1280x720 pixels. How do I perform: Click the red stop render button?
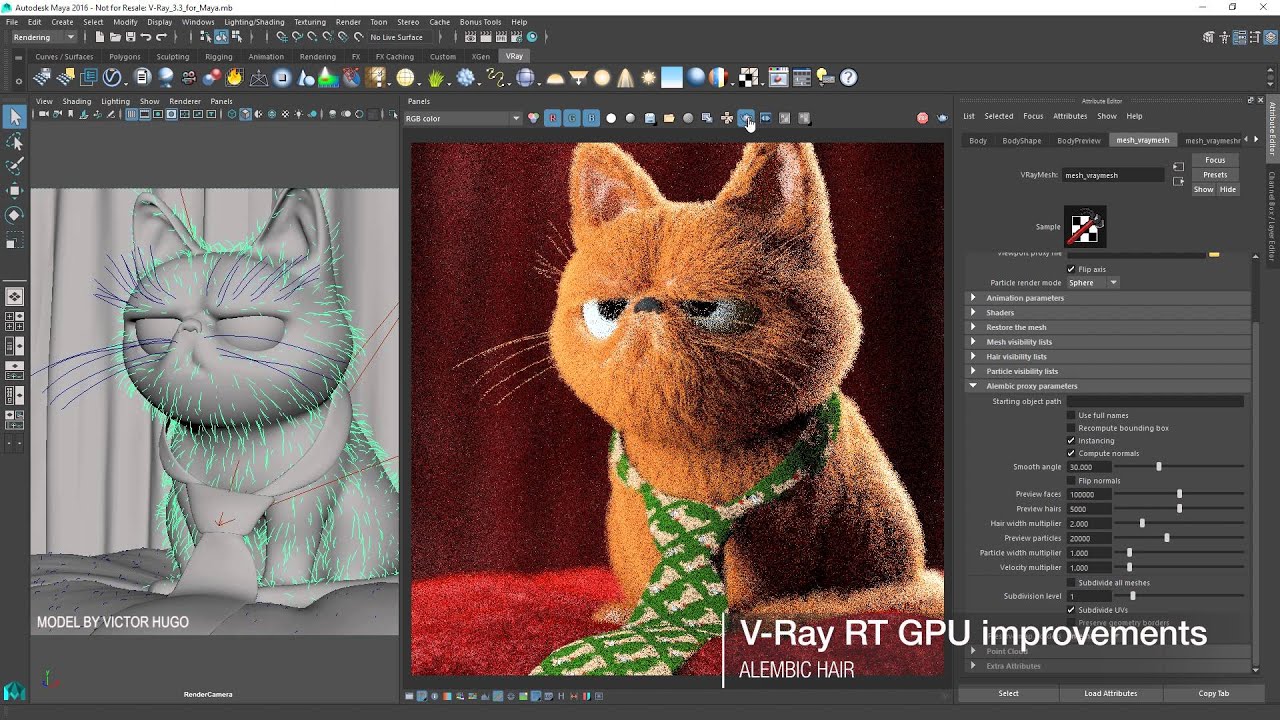pyautogui.click(x=922, y=118)
